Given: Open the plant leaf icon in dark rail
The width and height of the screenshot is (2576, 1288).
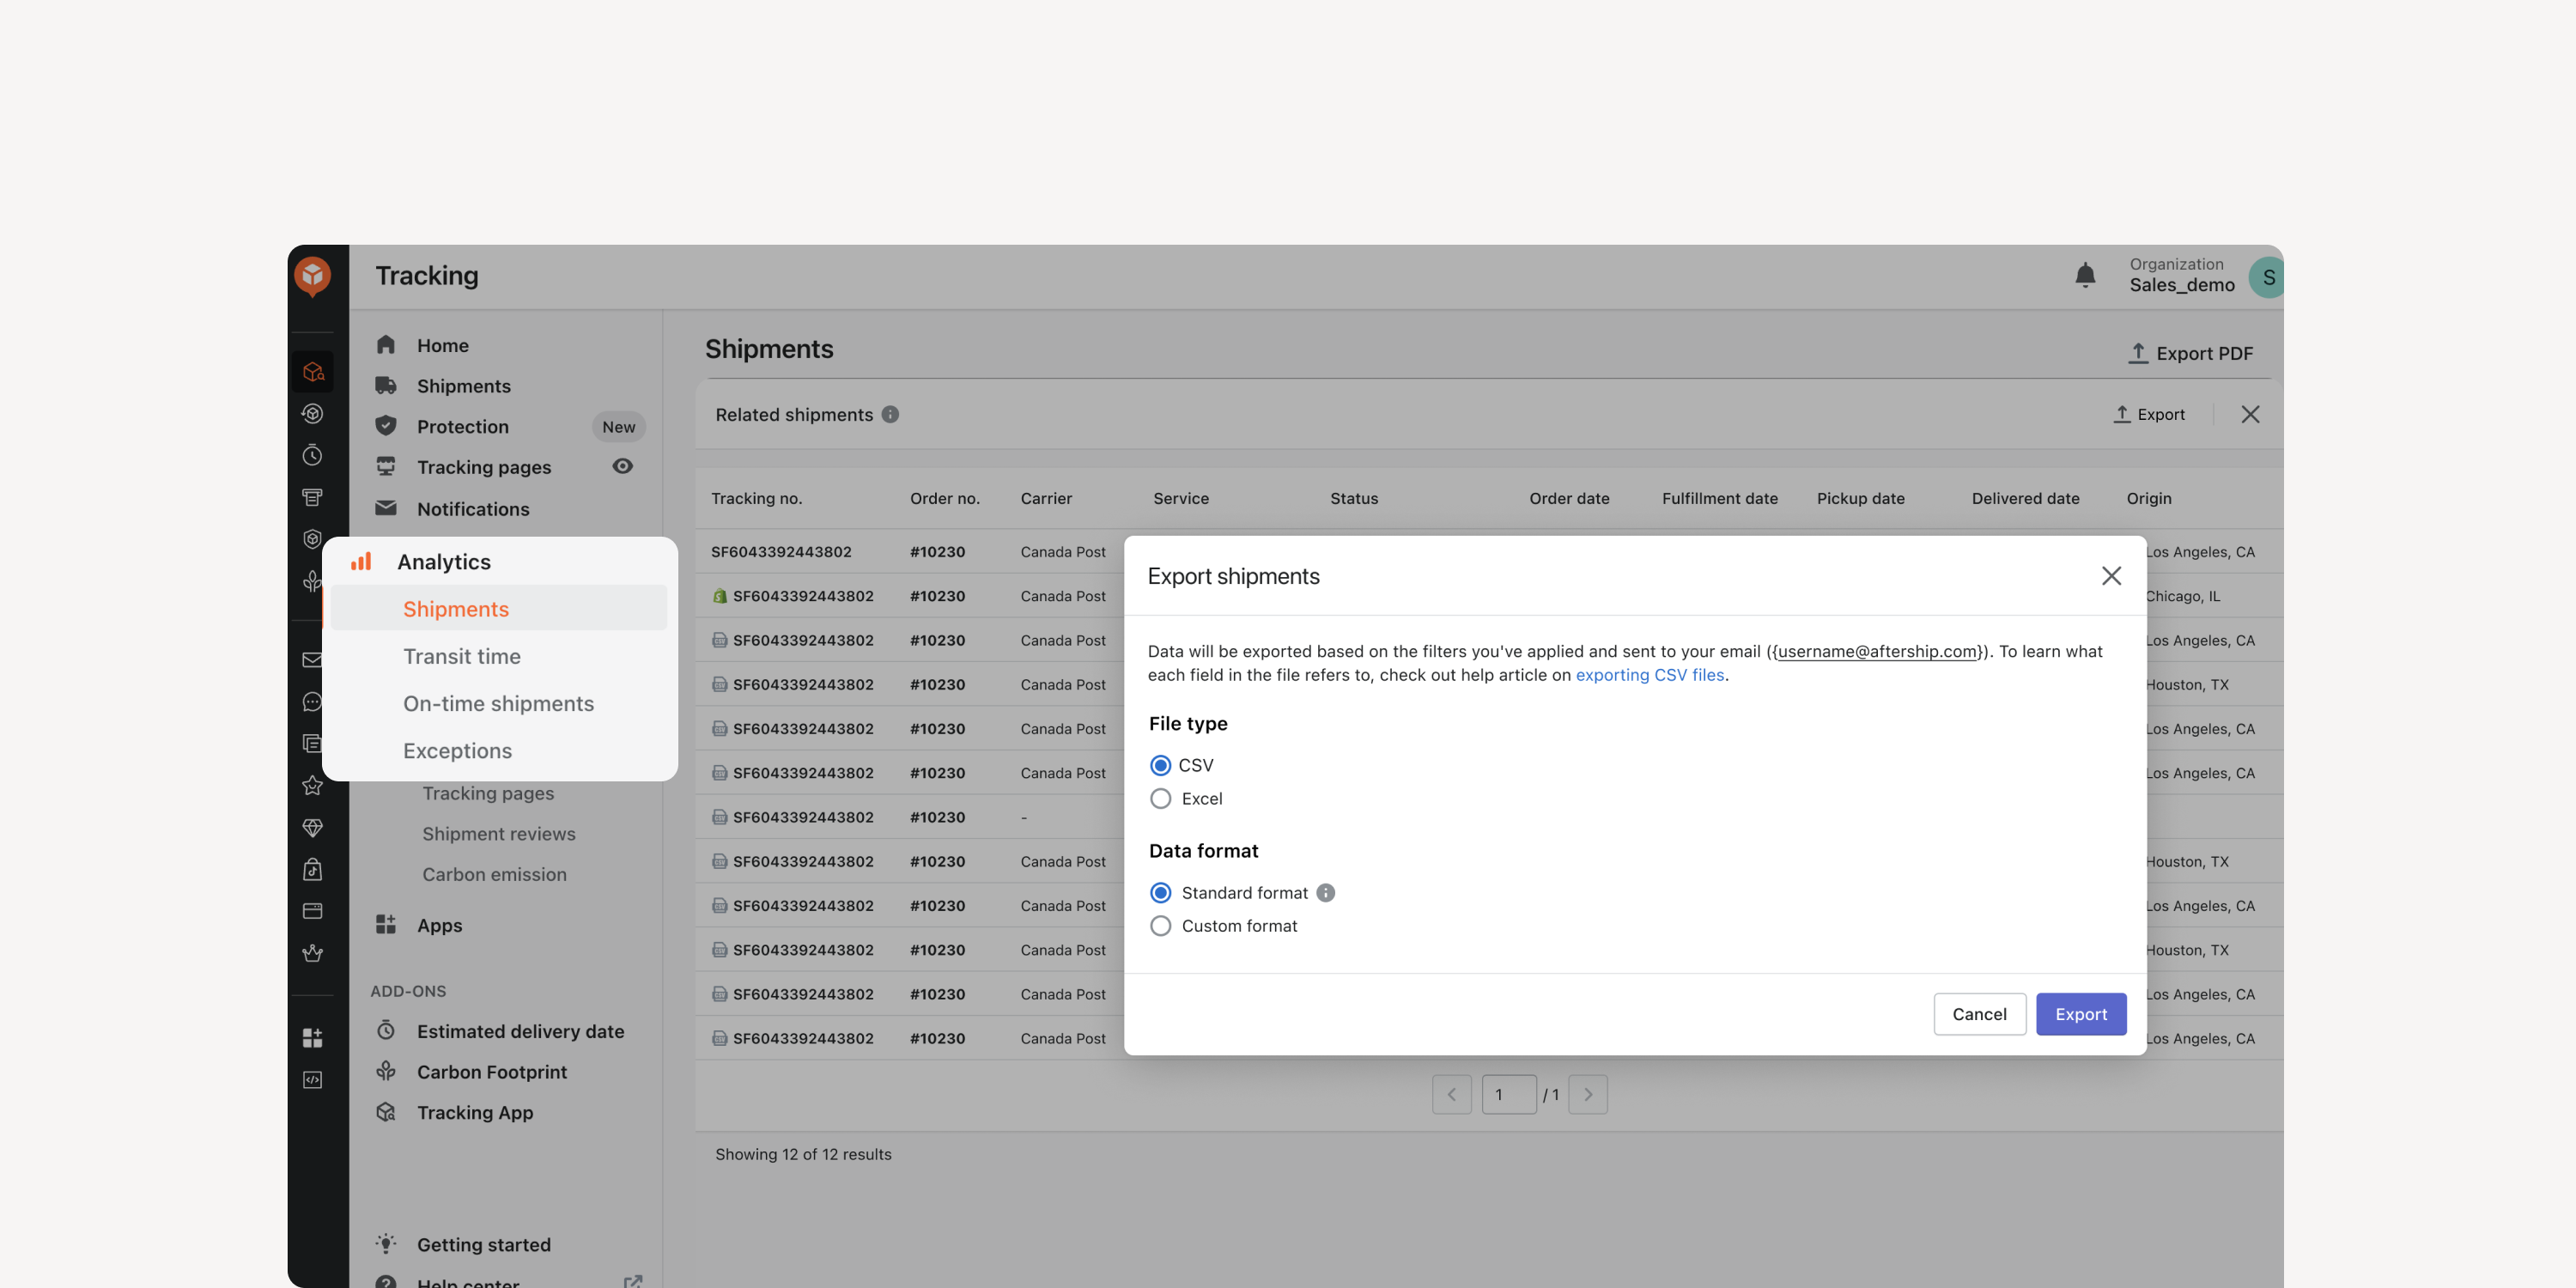Looking at the screenshot, I should click(x=313, y=581).
